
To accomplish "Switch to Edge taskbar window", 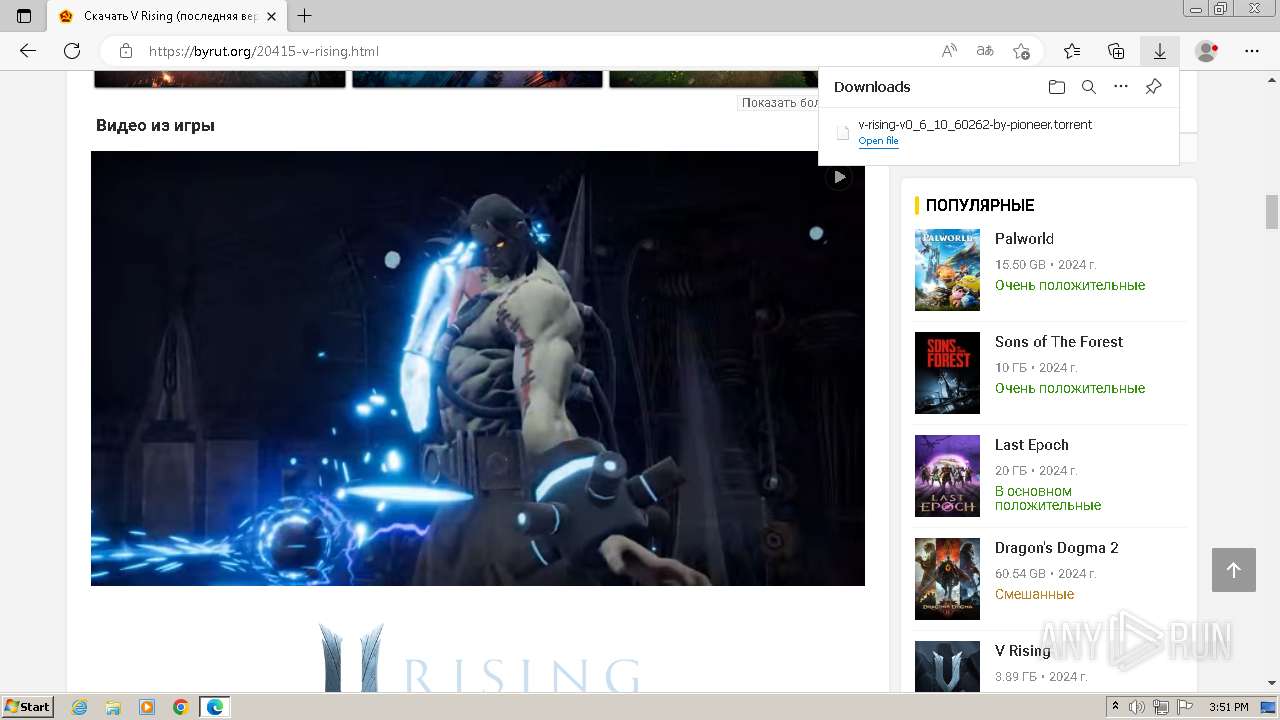I will (x=215, y=707).
